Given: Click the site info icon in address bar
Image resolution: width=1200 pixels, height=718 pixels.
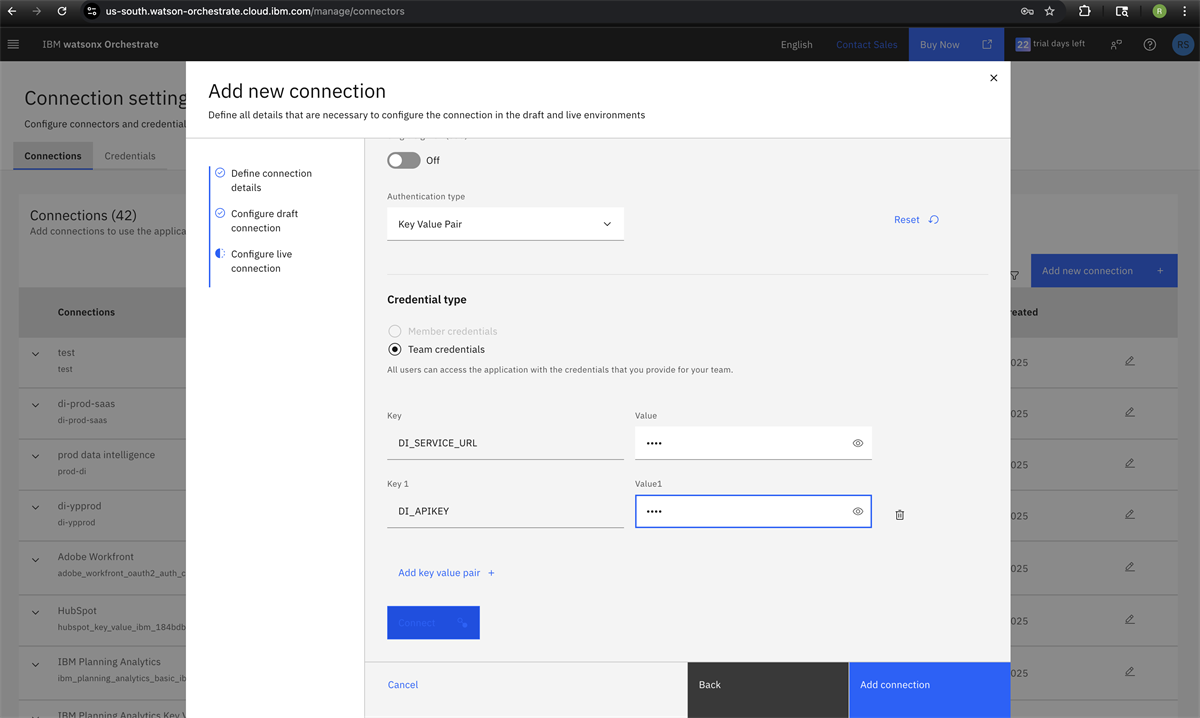Looking at the screenshot, I should pyautogui.click(x=91, y=11).
